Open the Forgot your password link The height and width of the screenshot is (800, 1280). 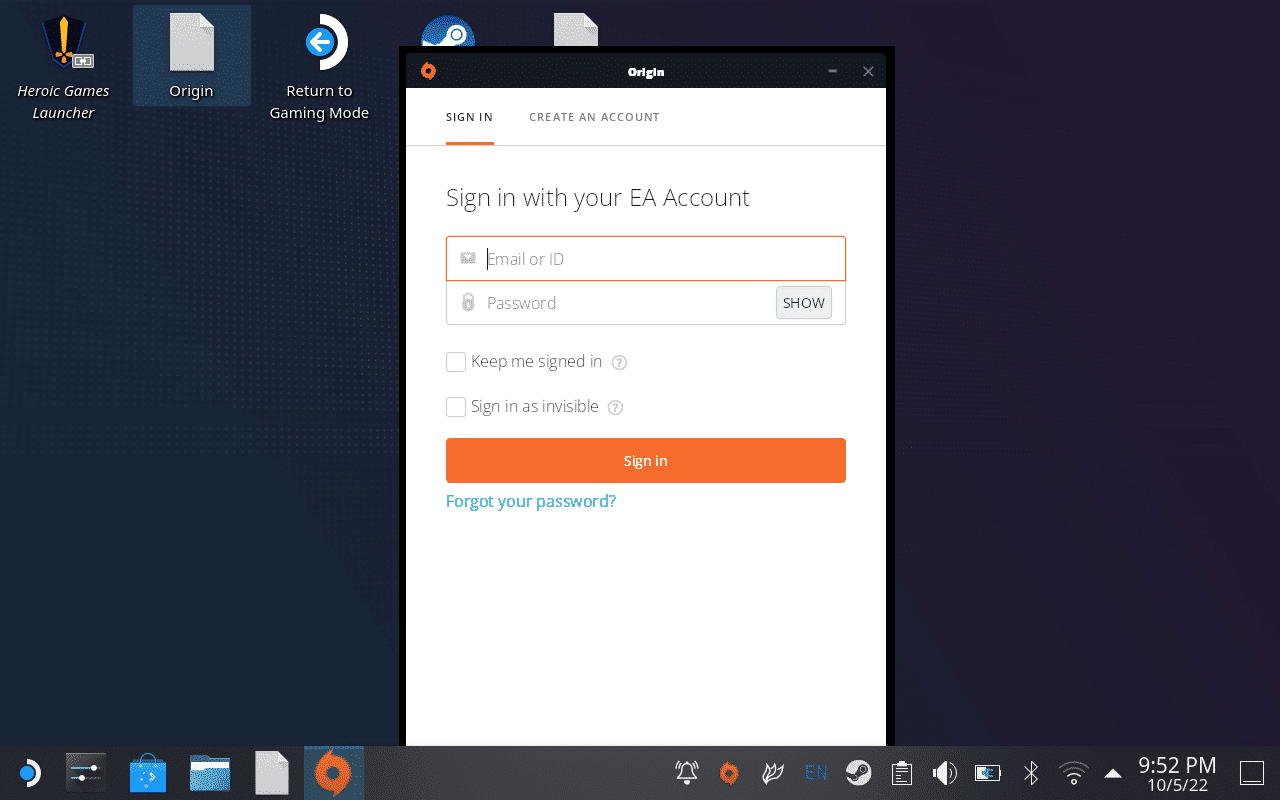pos(531,501)
